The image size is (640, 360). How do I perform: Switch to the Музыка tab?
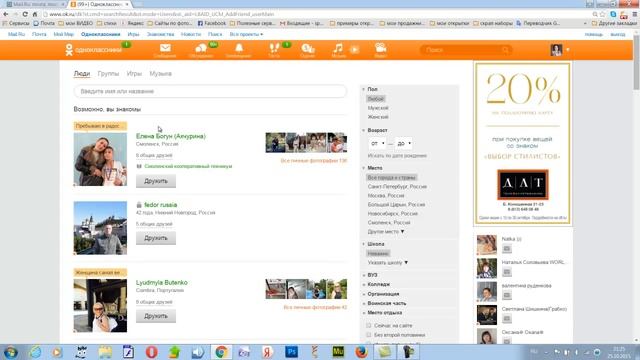160,73
